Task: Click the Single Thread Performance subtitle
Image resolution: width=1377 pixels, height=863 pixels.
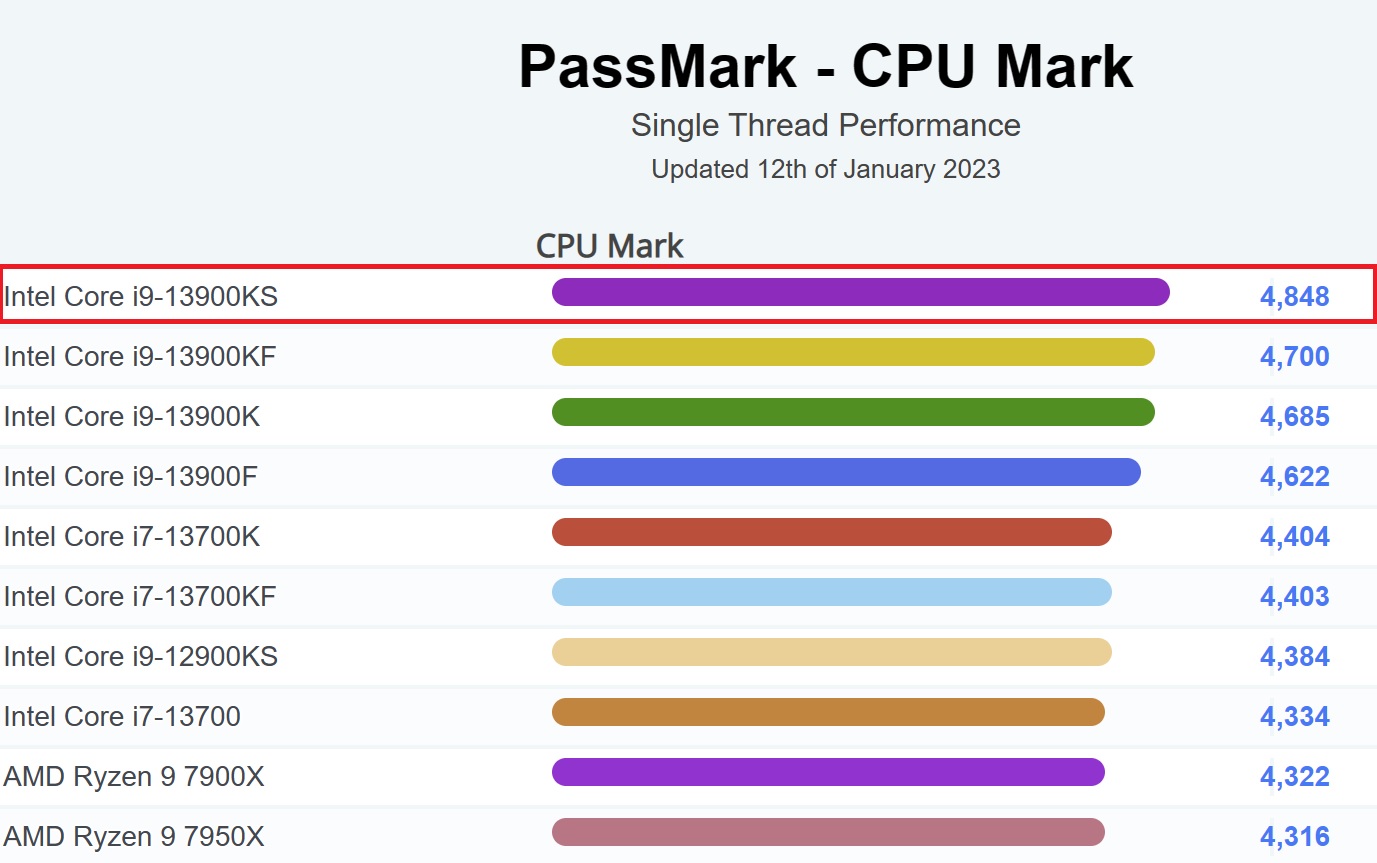Action: point(826,126)
